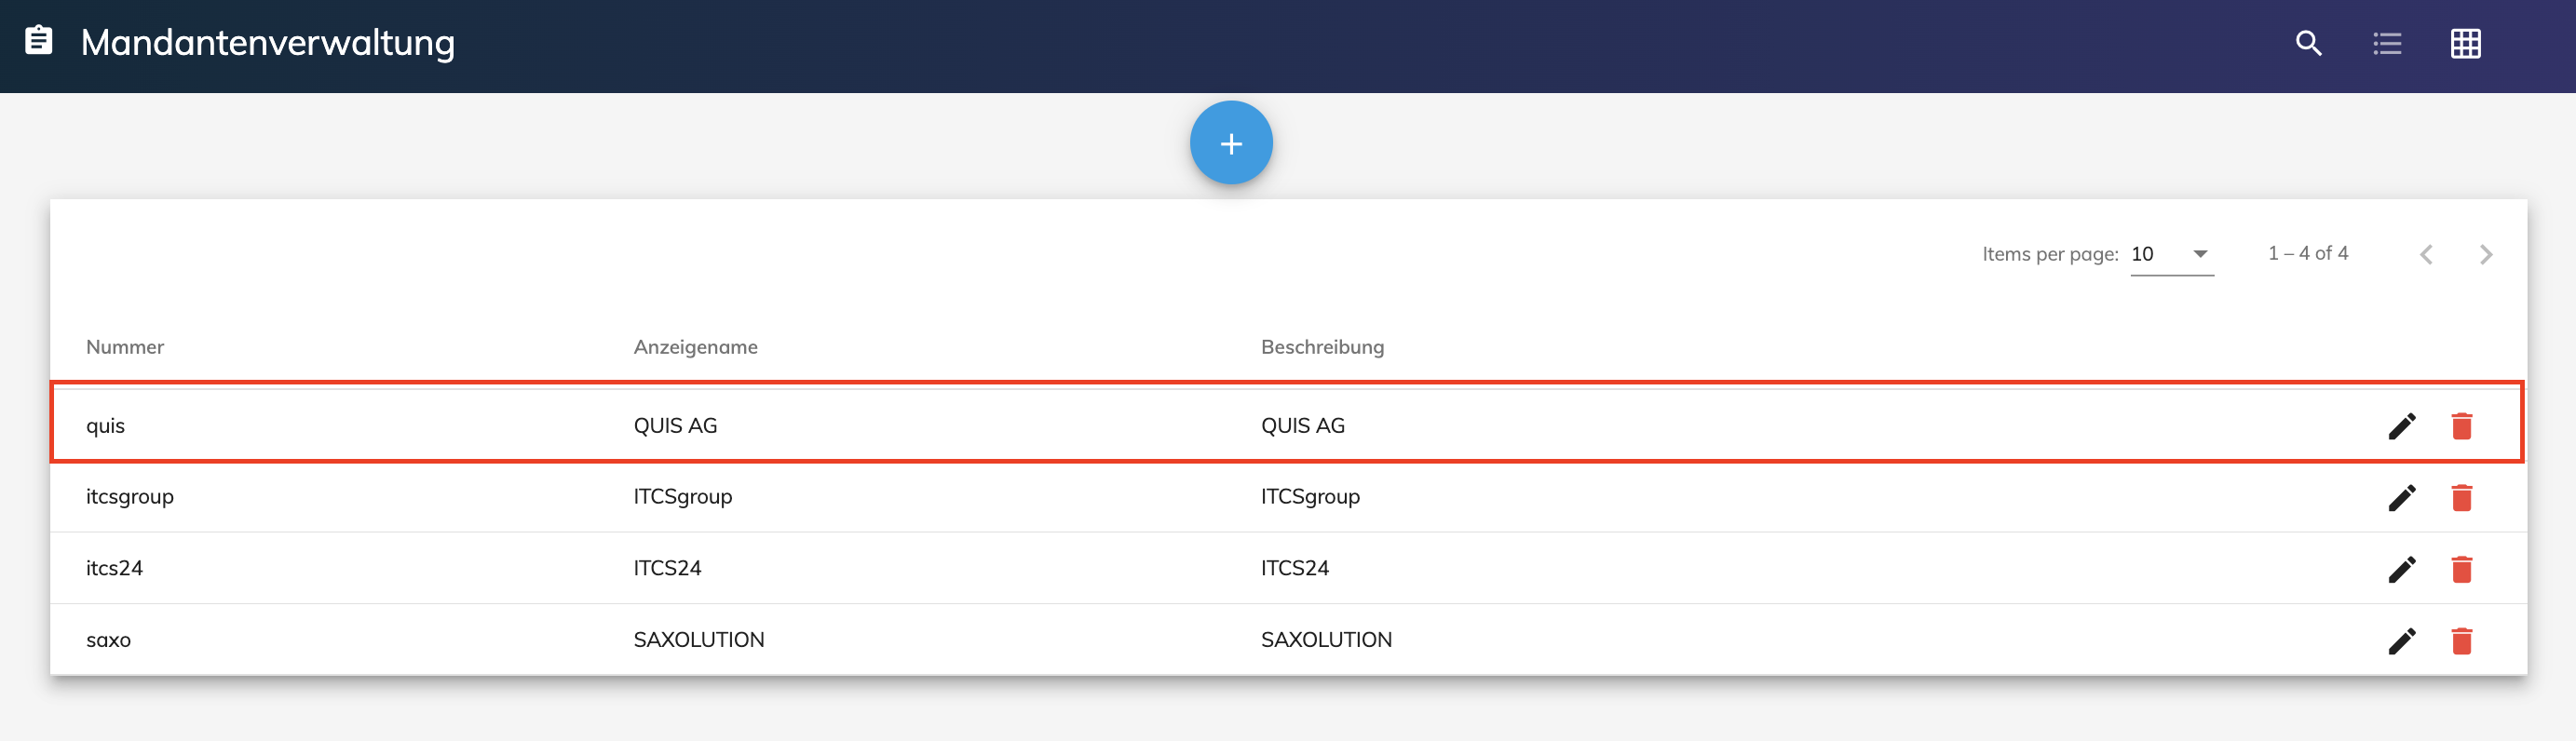Edit the saxo entry

(x=2402, y=640)
